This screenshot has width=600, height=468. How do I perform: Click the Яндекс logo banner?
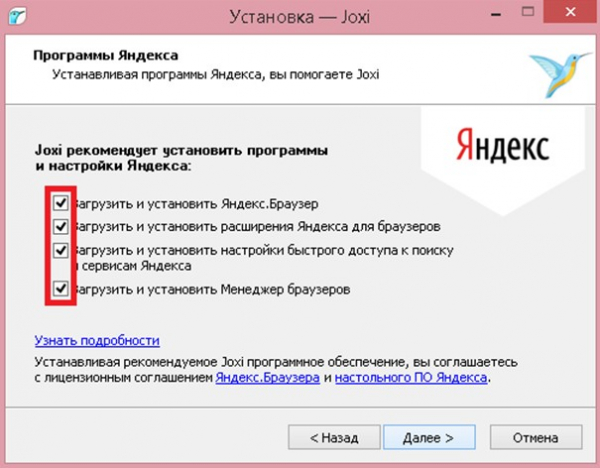503,161
